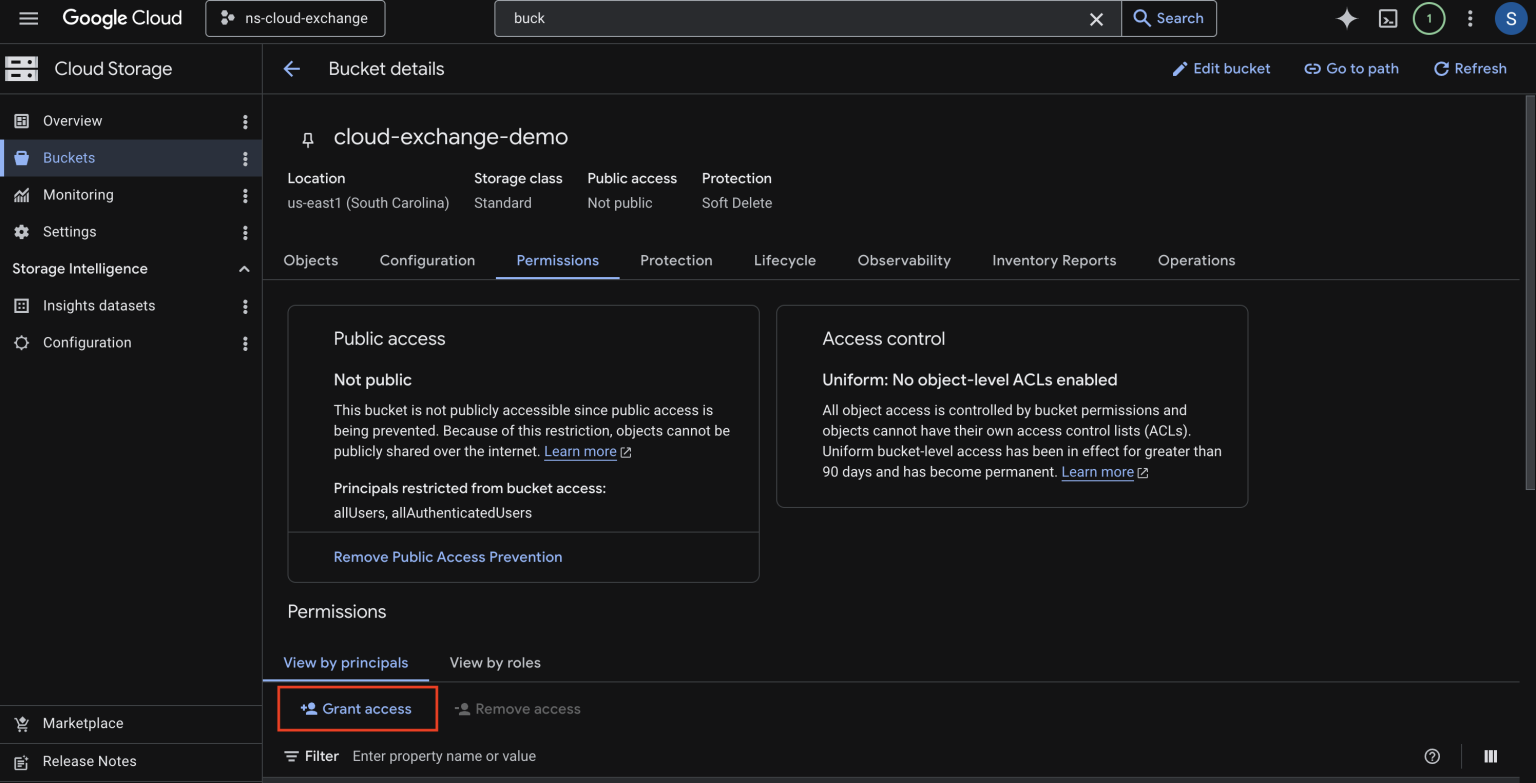This screenshot has height=783, width=1536.
Task: Open Learn more in Public access card
Action: [587, 452]
